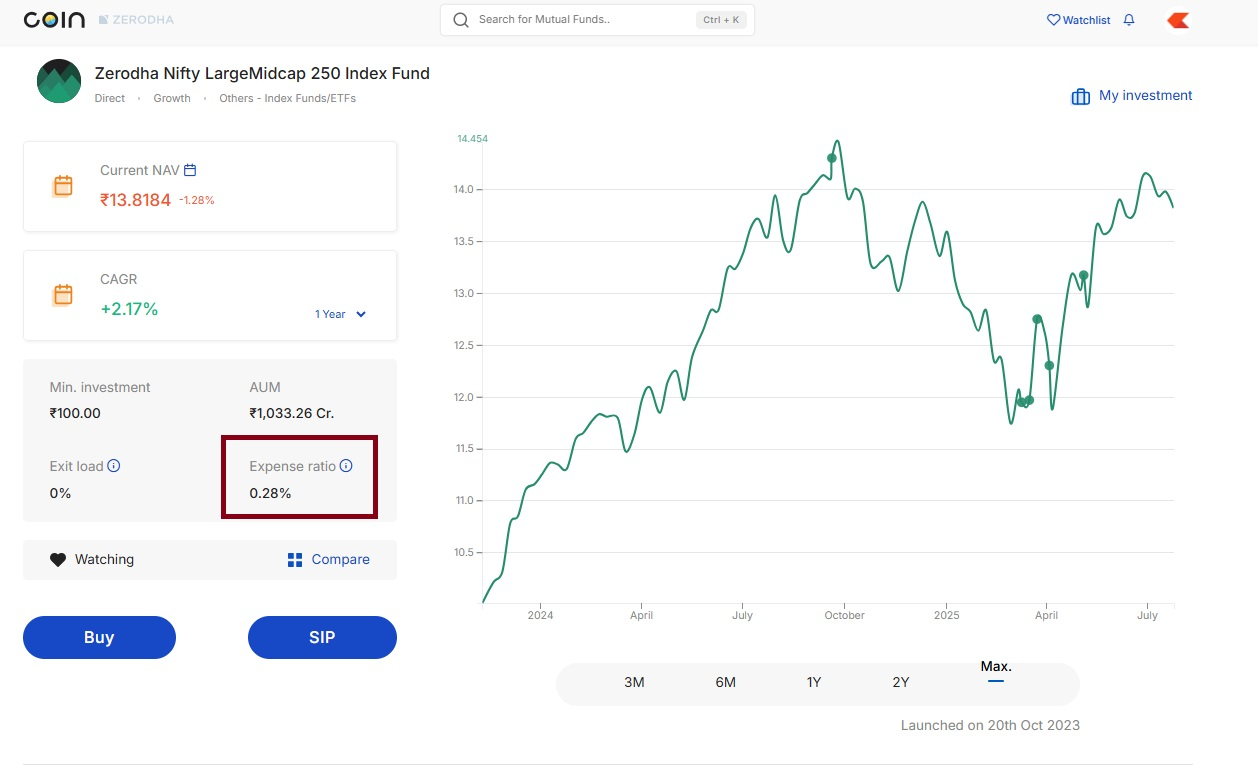Click the fund's green mountain logo
The image size is (1258, 765).
(59, 81)
